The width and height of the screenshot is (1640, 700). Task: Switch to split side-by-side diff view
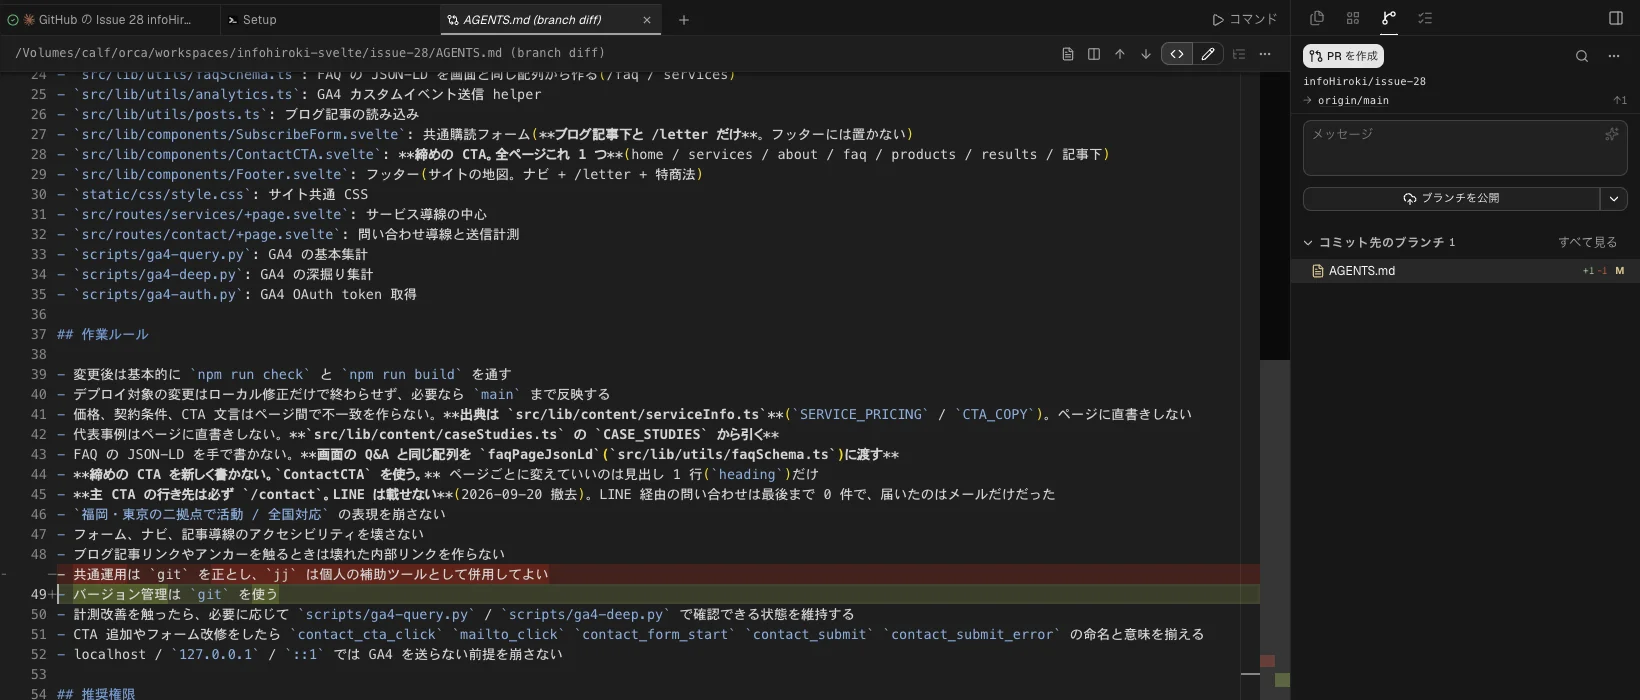(1094, 54)
